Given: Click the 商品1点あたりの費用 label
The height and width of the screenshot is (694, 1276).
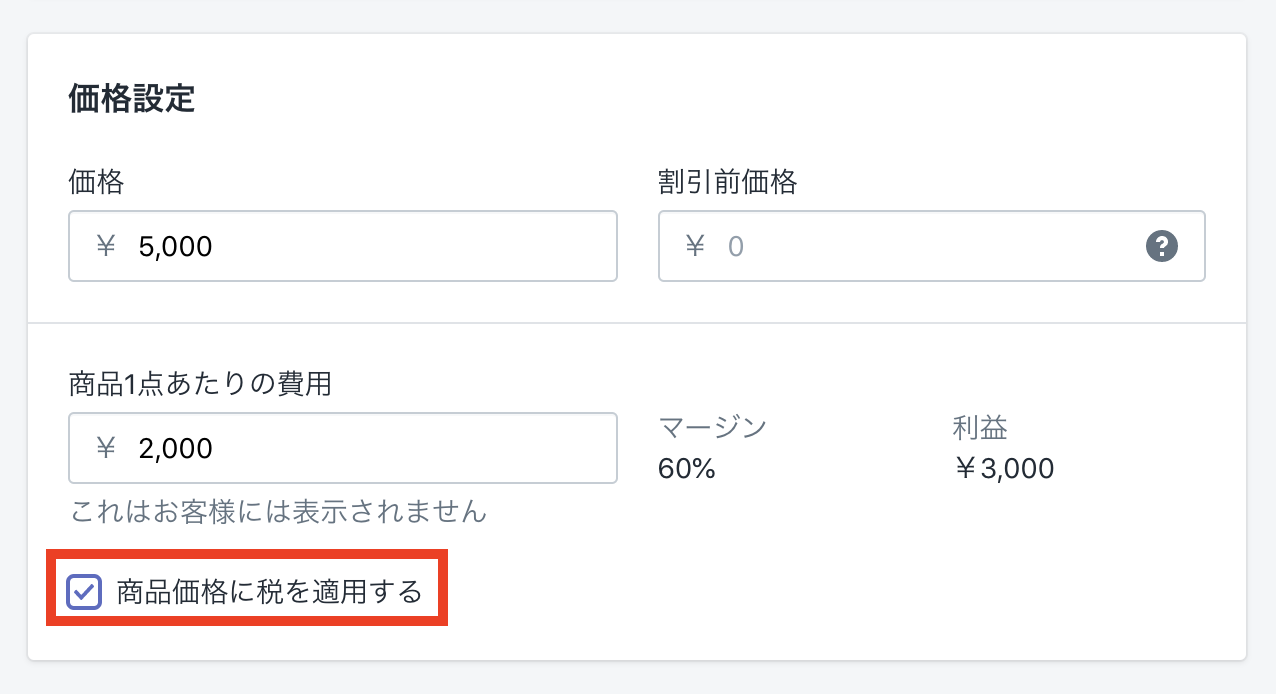Looking at the screenshot, I should point(200,383).
